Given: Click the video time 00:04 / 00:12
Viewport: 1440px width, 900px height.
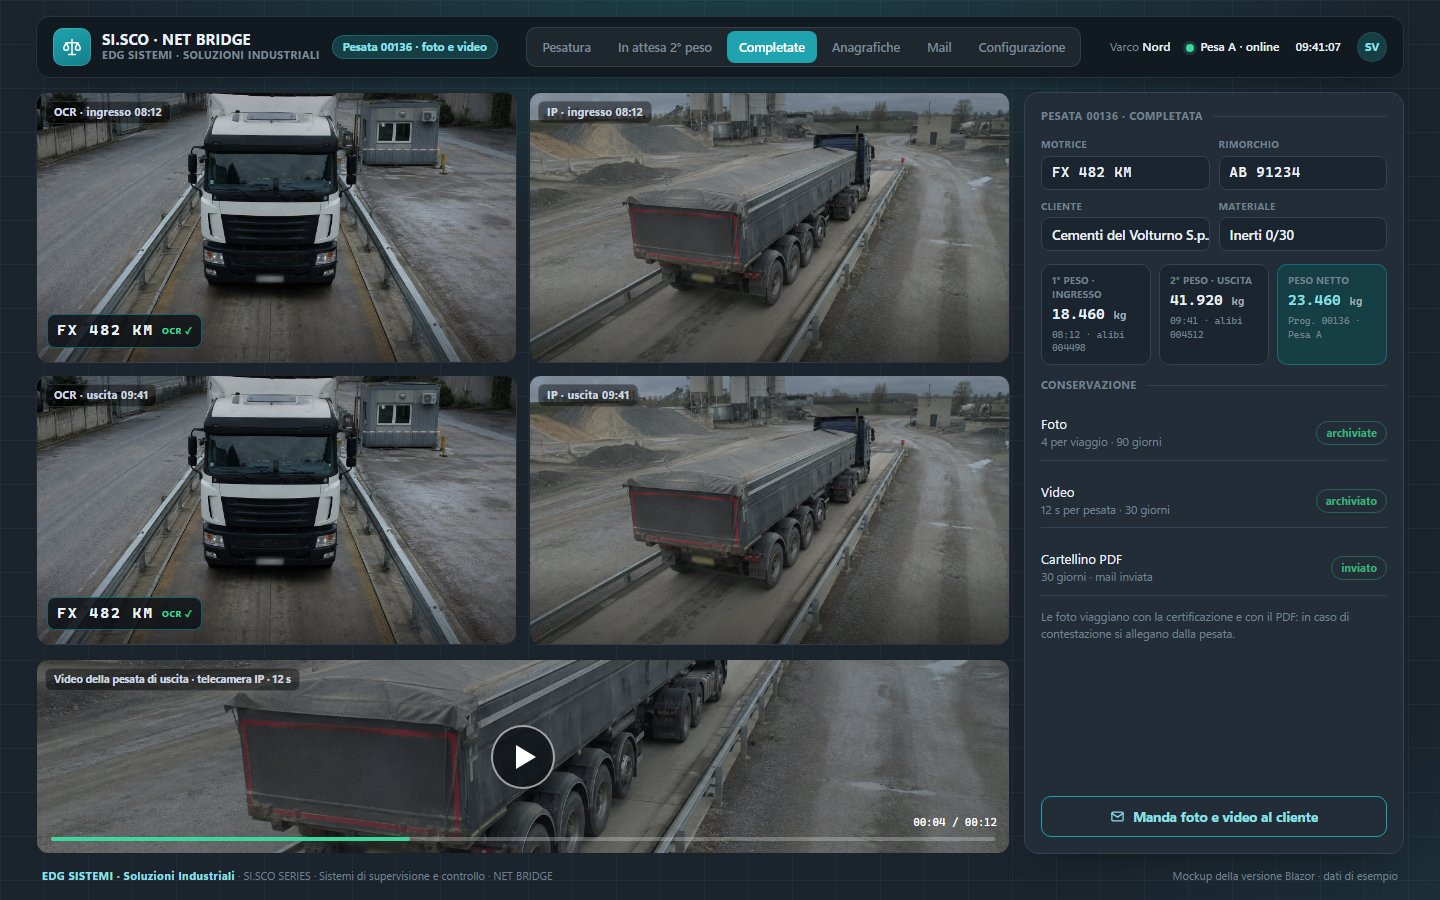Looking at the screenshot, I should coord(954,822).
